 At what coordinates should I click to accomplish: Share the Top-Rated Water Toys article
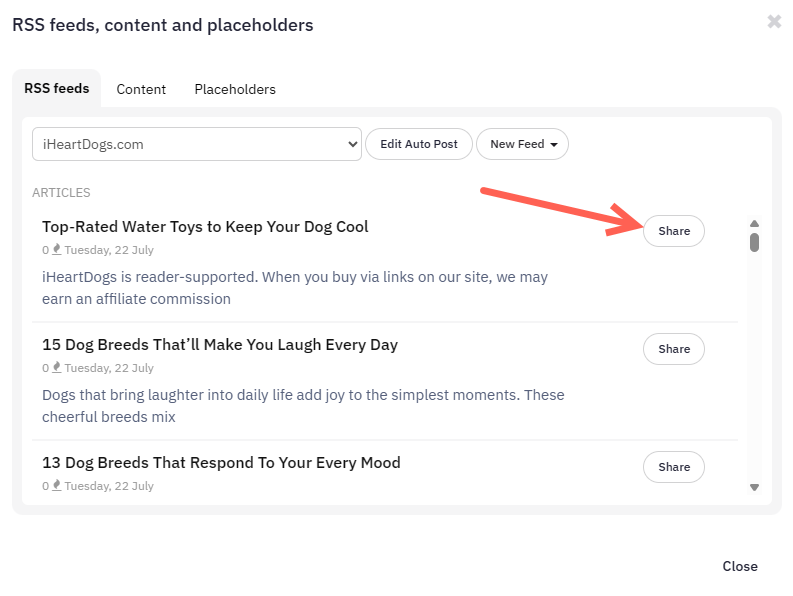(674, 231)
